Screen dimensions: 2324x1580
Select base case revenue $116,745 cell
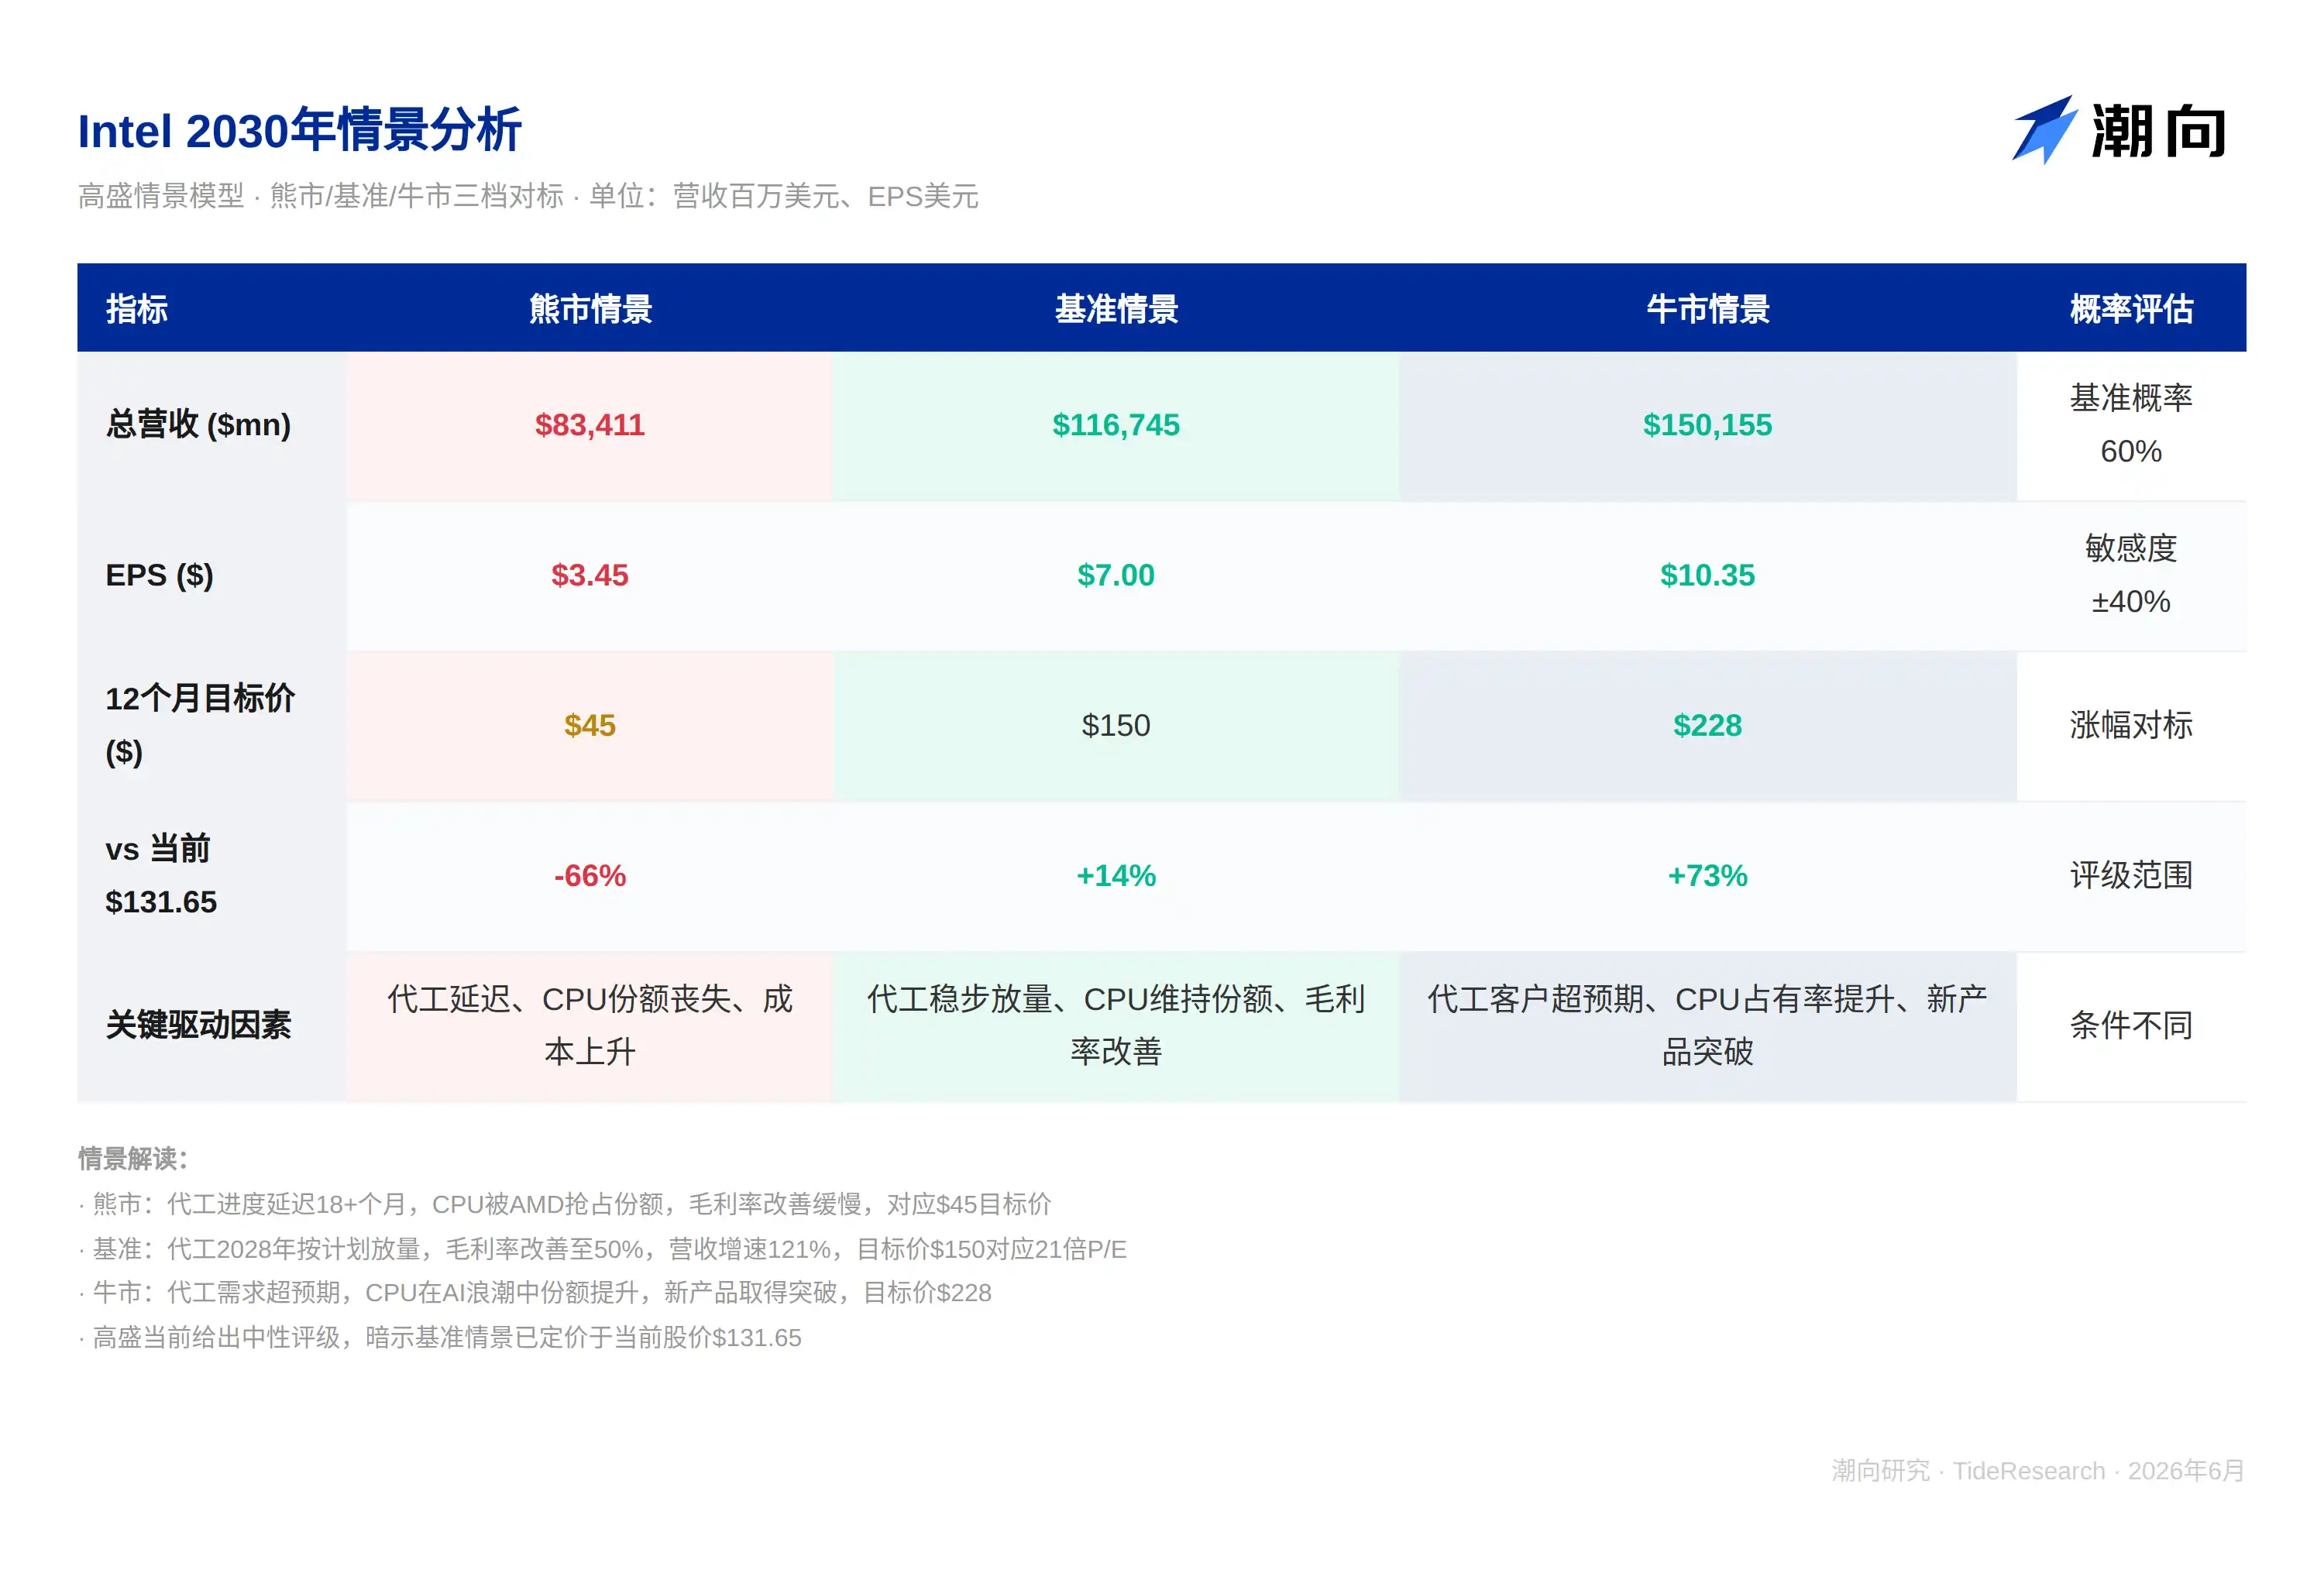pos(1116,425)
